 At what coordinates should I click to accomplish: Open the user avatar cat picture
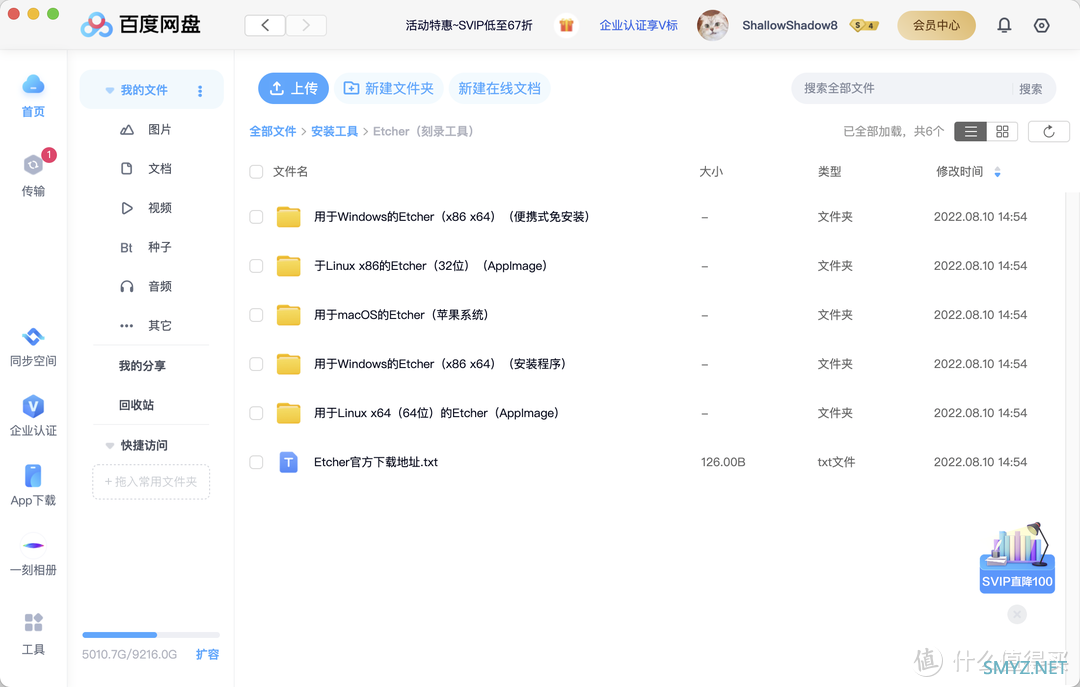tap(713, 25)
